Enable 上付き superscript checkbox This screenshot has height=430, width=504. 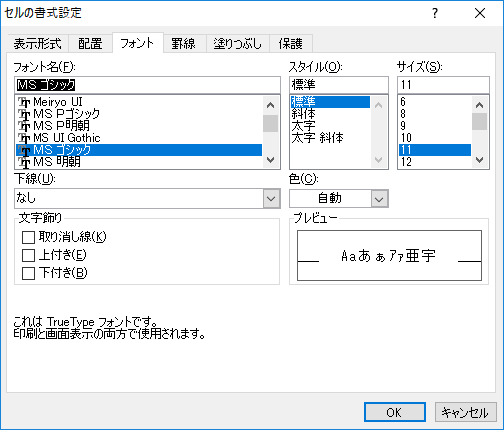point(28,255)
